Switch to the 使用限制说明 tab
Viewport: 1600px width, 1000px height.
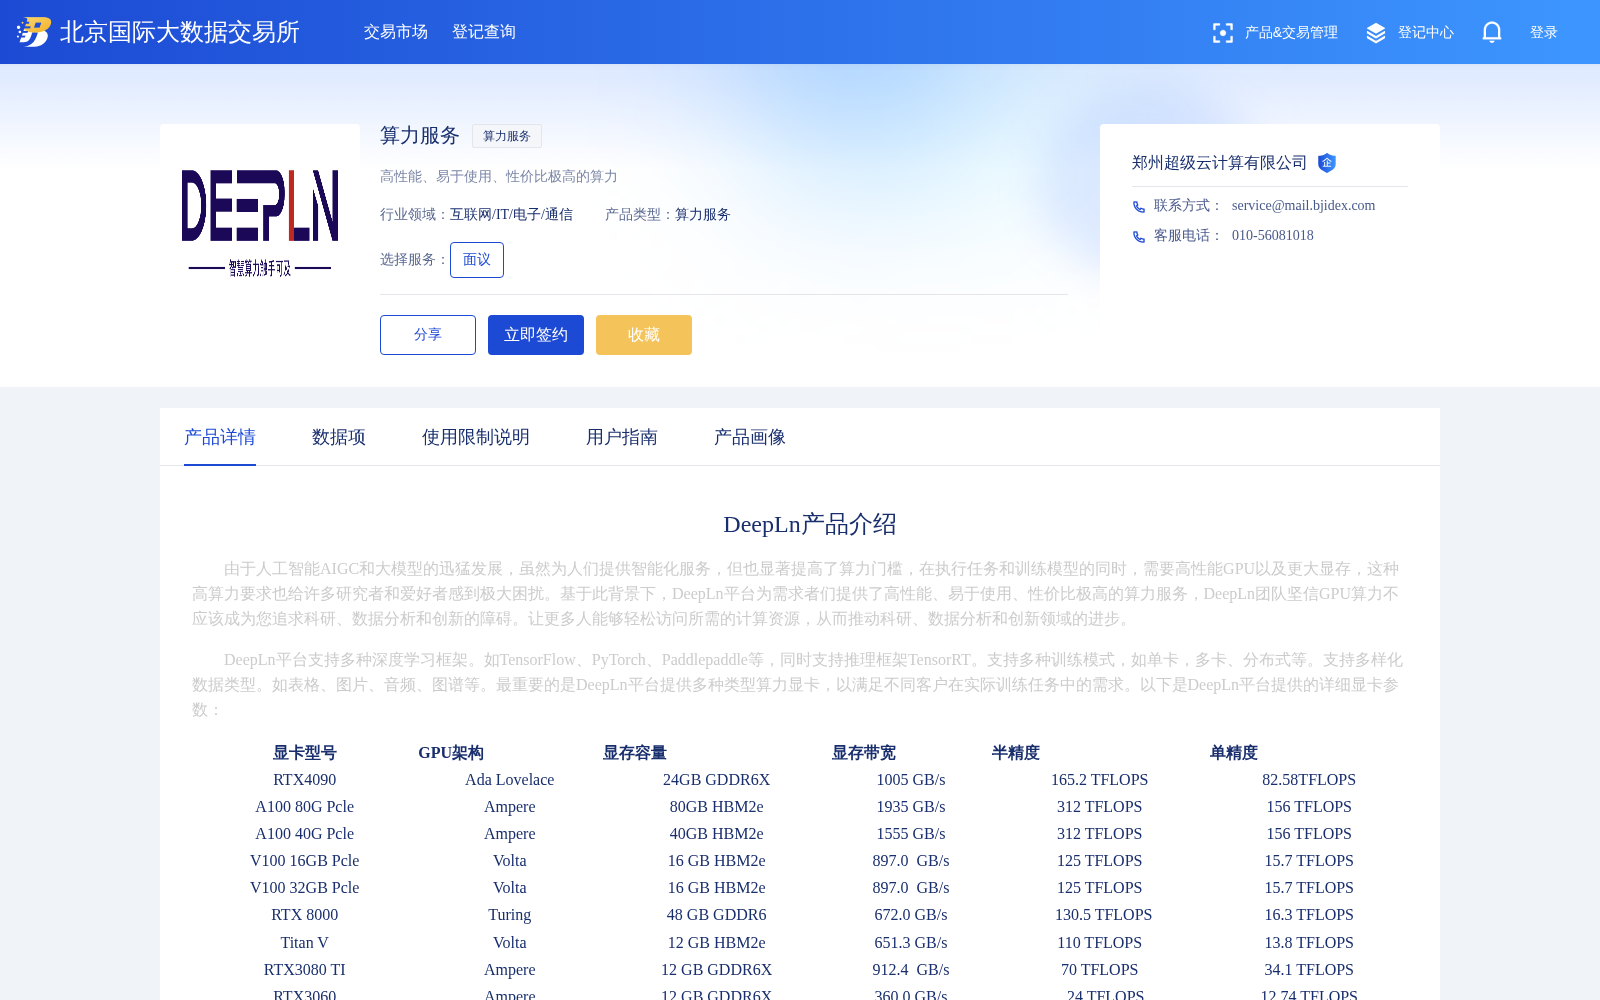[x=476, y=437]
